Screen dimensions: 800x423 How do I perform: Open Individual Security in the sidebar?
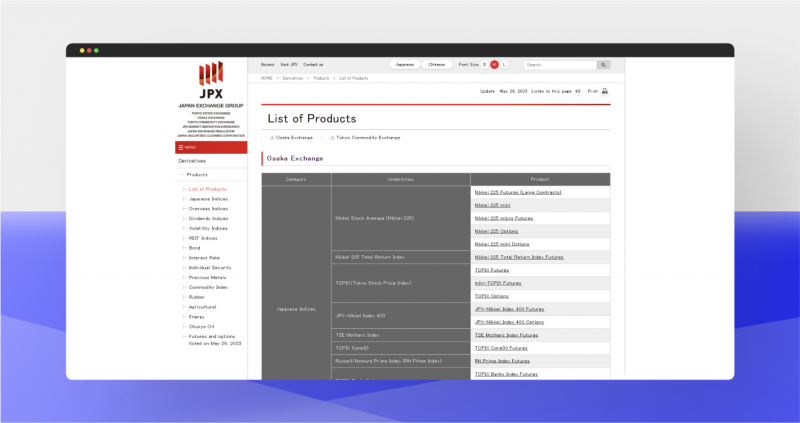(210, 268)
